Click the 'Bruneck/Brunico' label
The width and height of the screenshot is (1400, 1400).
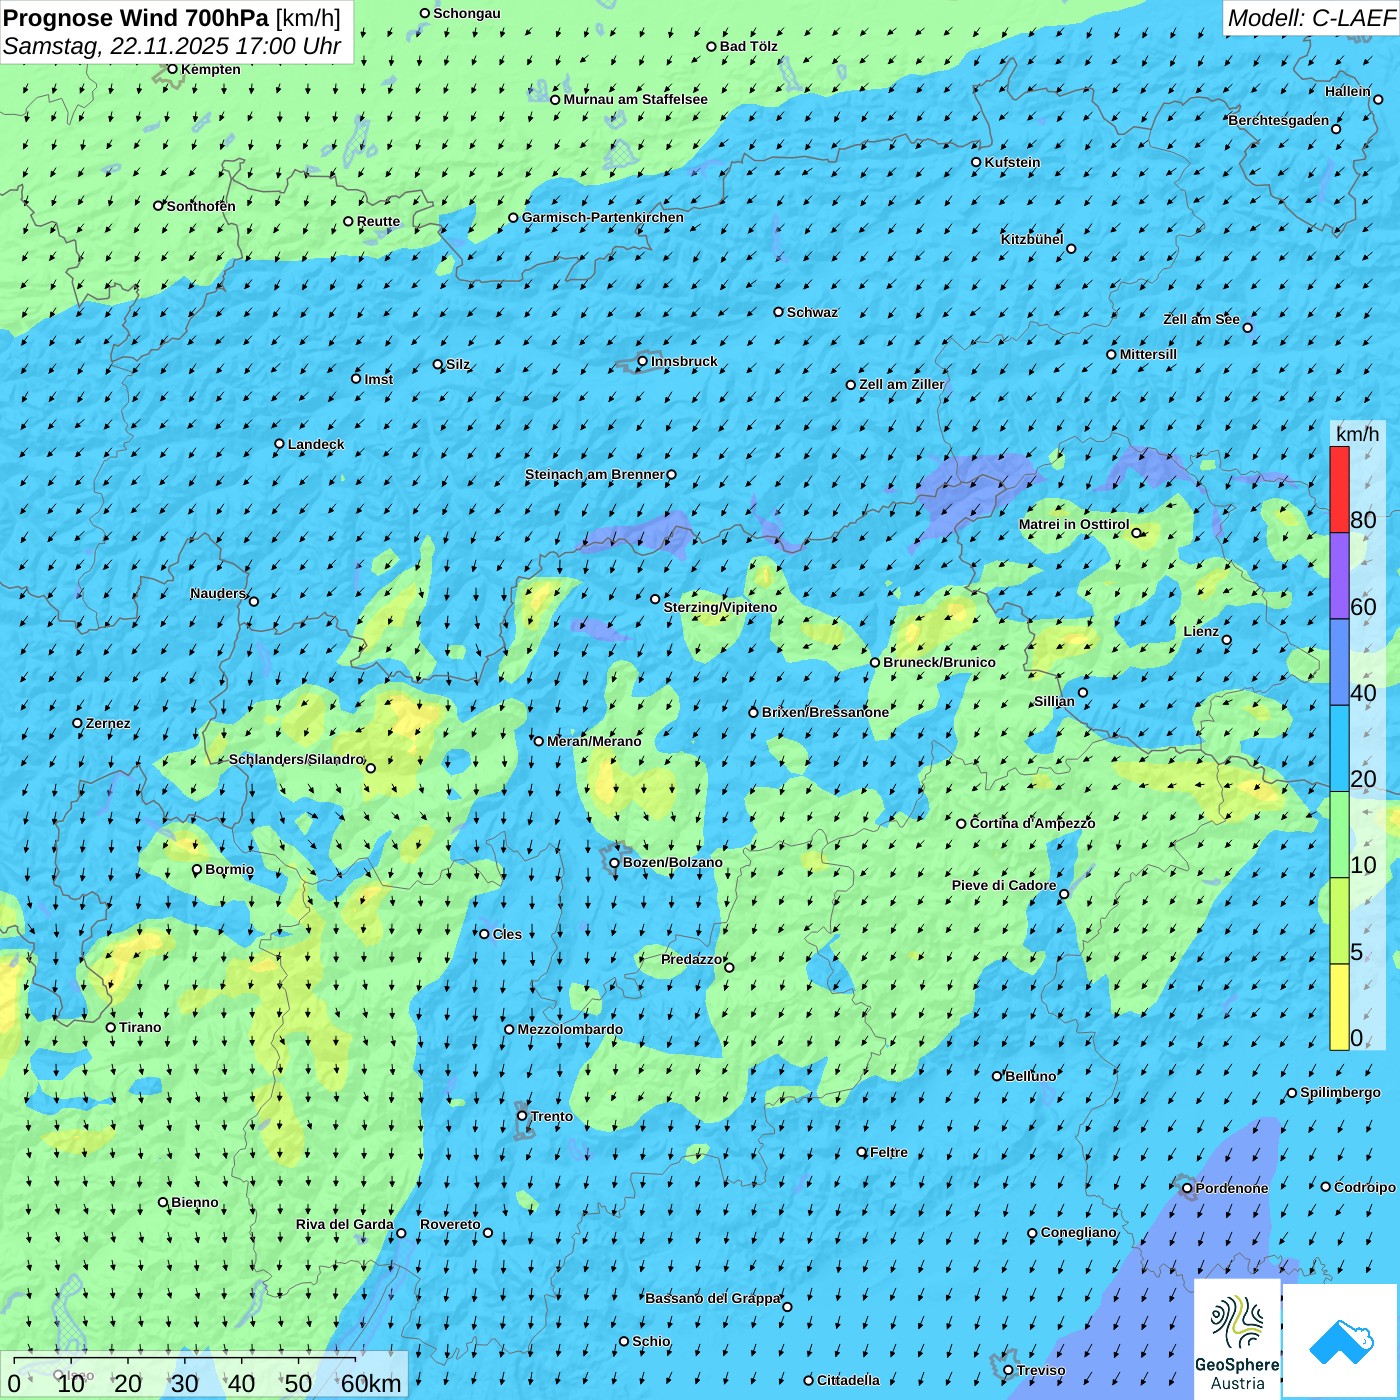coord(939,662)
